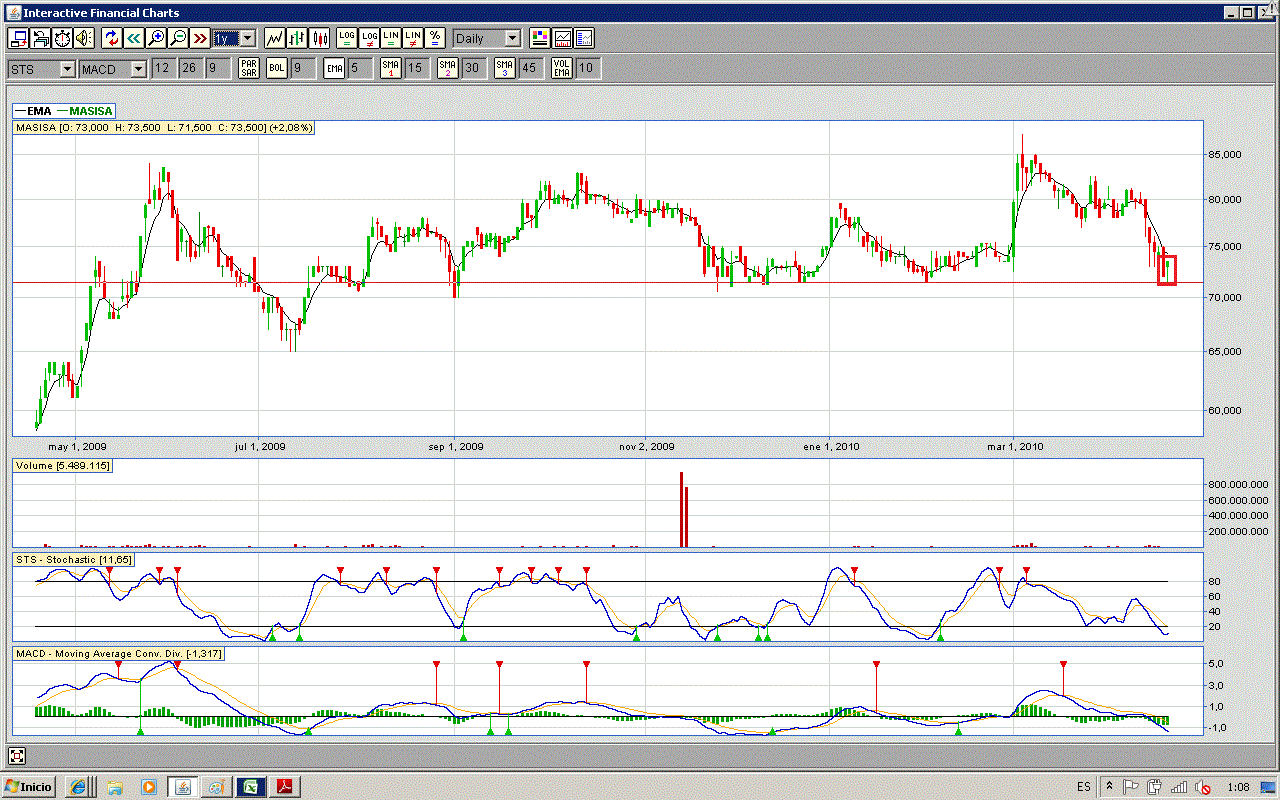
Task: Click the Volume panel label
Action: click(x=62, y=466)
